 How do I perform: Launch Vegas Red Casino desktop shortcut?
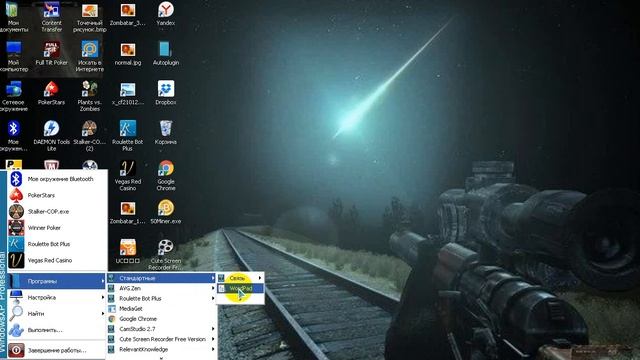point(128,175)
